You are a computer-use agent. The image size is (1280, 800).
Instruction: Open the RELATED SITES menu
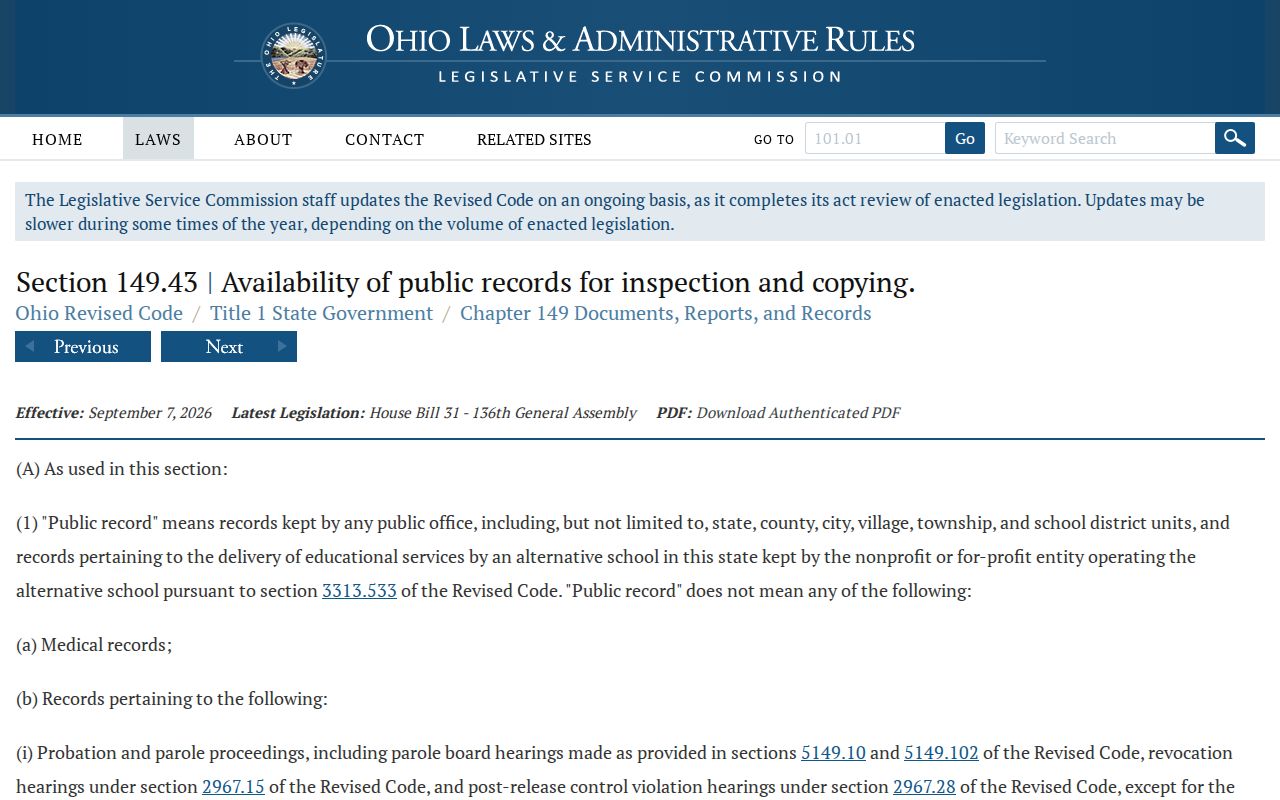pos(534,139)
